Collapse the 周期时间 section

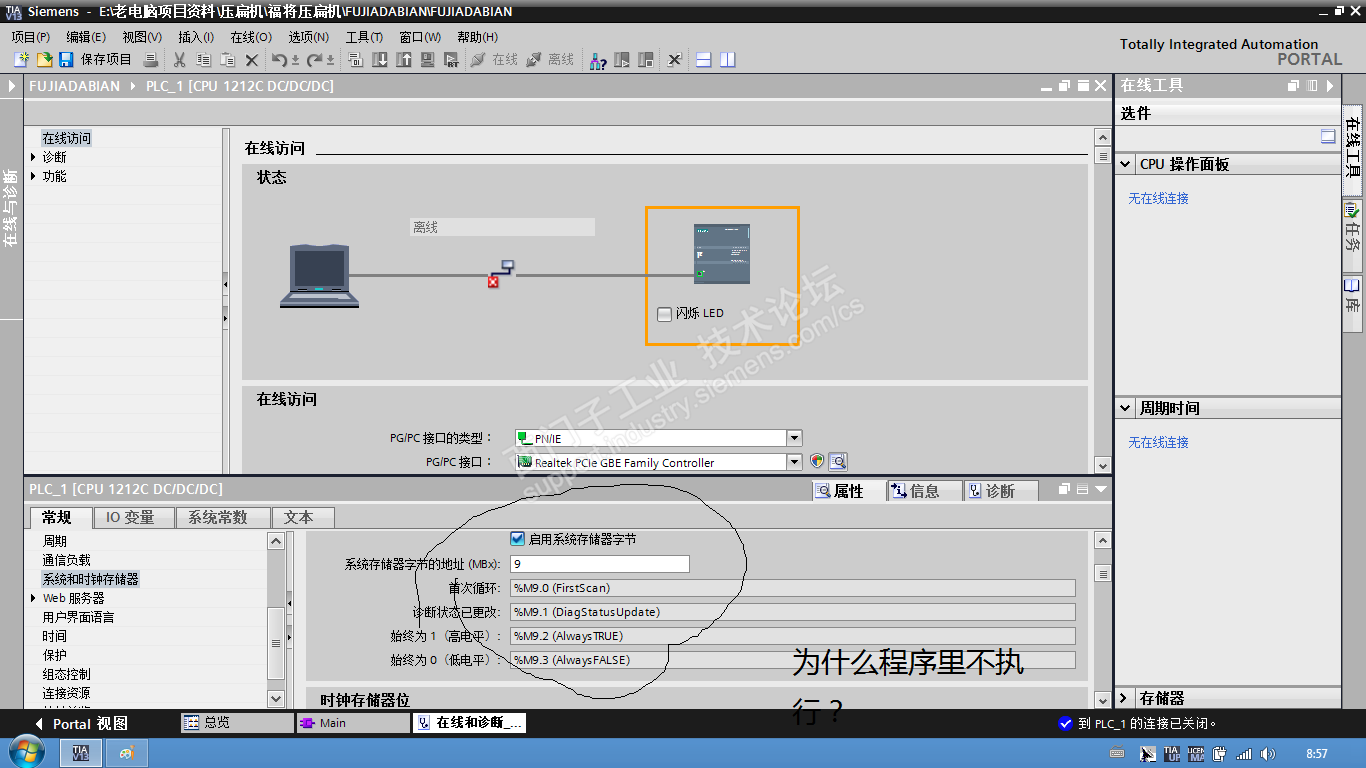[x=1126, y=408]
